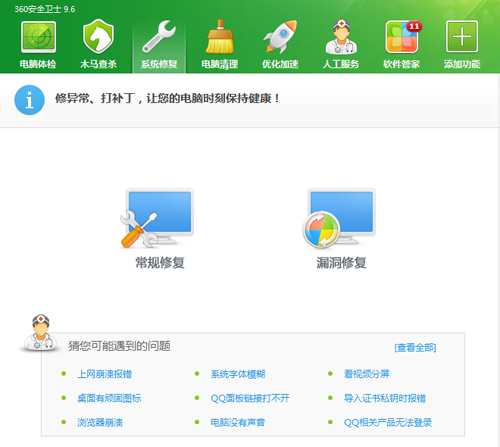Open the 查看全部 link

(415, 348)
